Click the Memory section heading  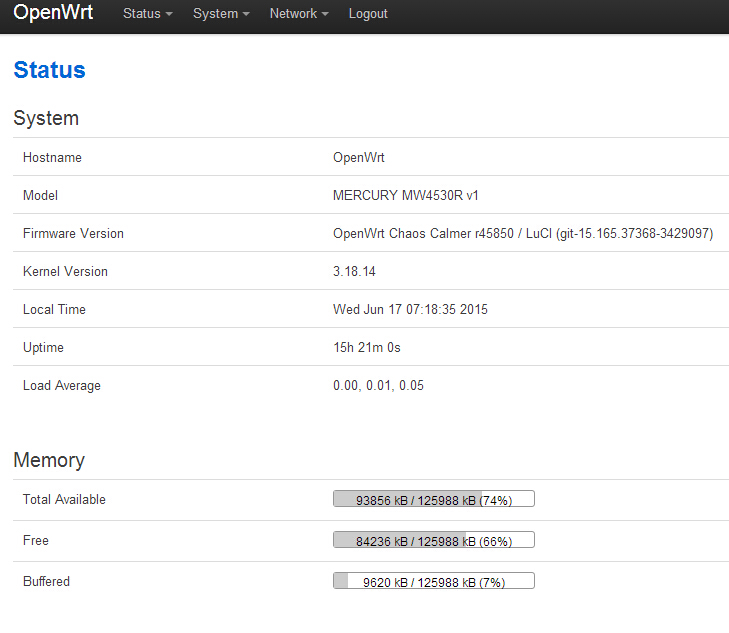click(49, 460)
